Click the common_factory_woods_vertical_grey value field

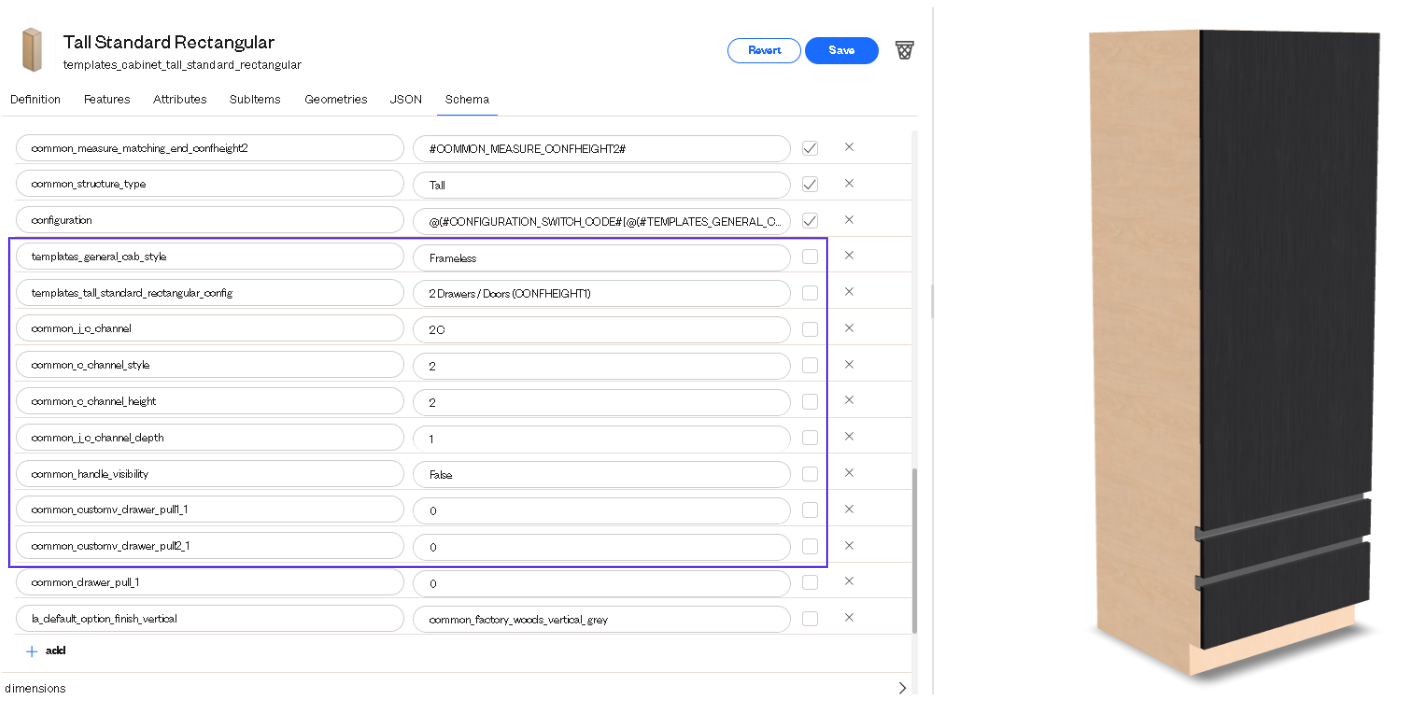602,619
